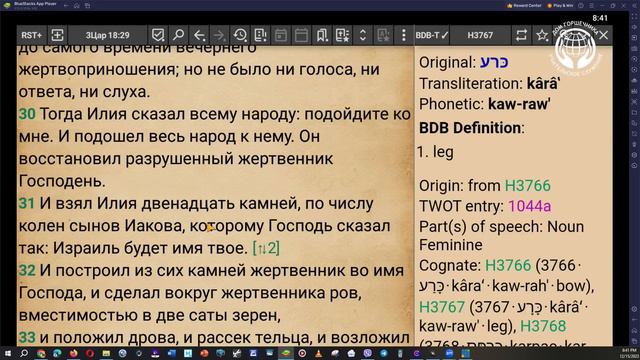
Task: Toggle the sync arrows icon in dictionary panel
Action: tap(521, 35)
